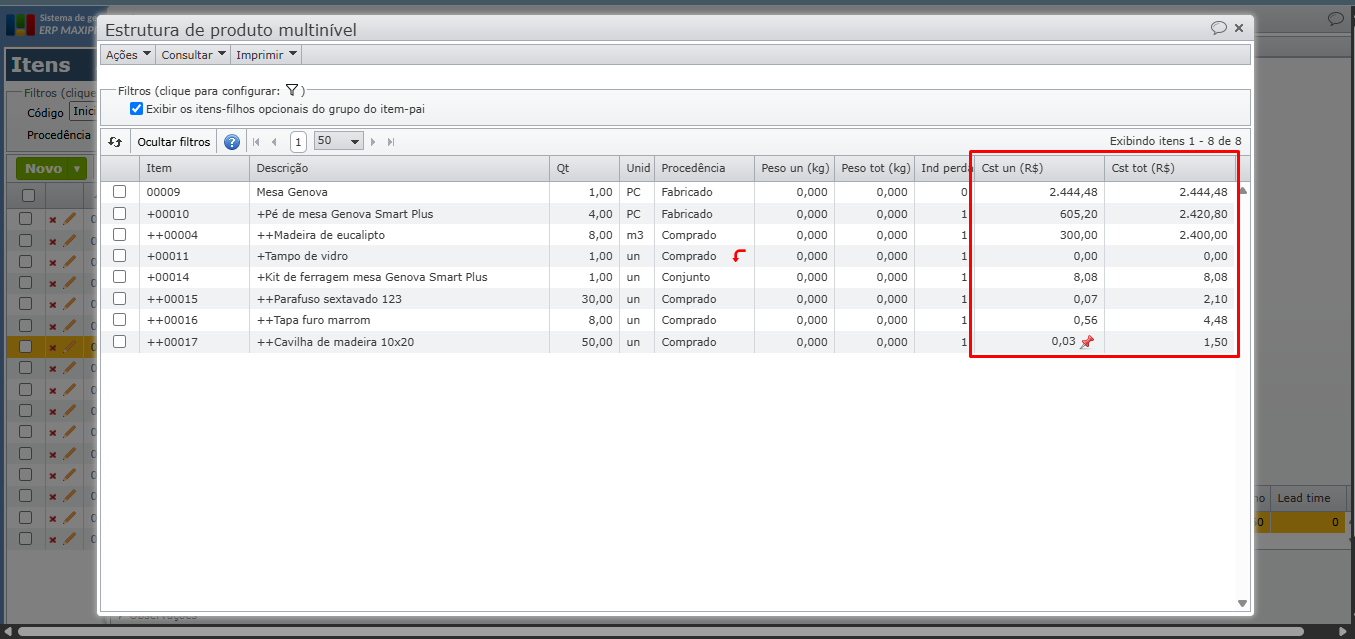Image resolution: width=1355 pixels, height=639 pixels.
Task: Click the comment bubble icon of the background window
Action: pos(1335,18)
